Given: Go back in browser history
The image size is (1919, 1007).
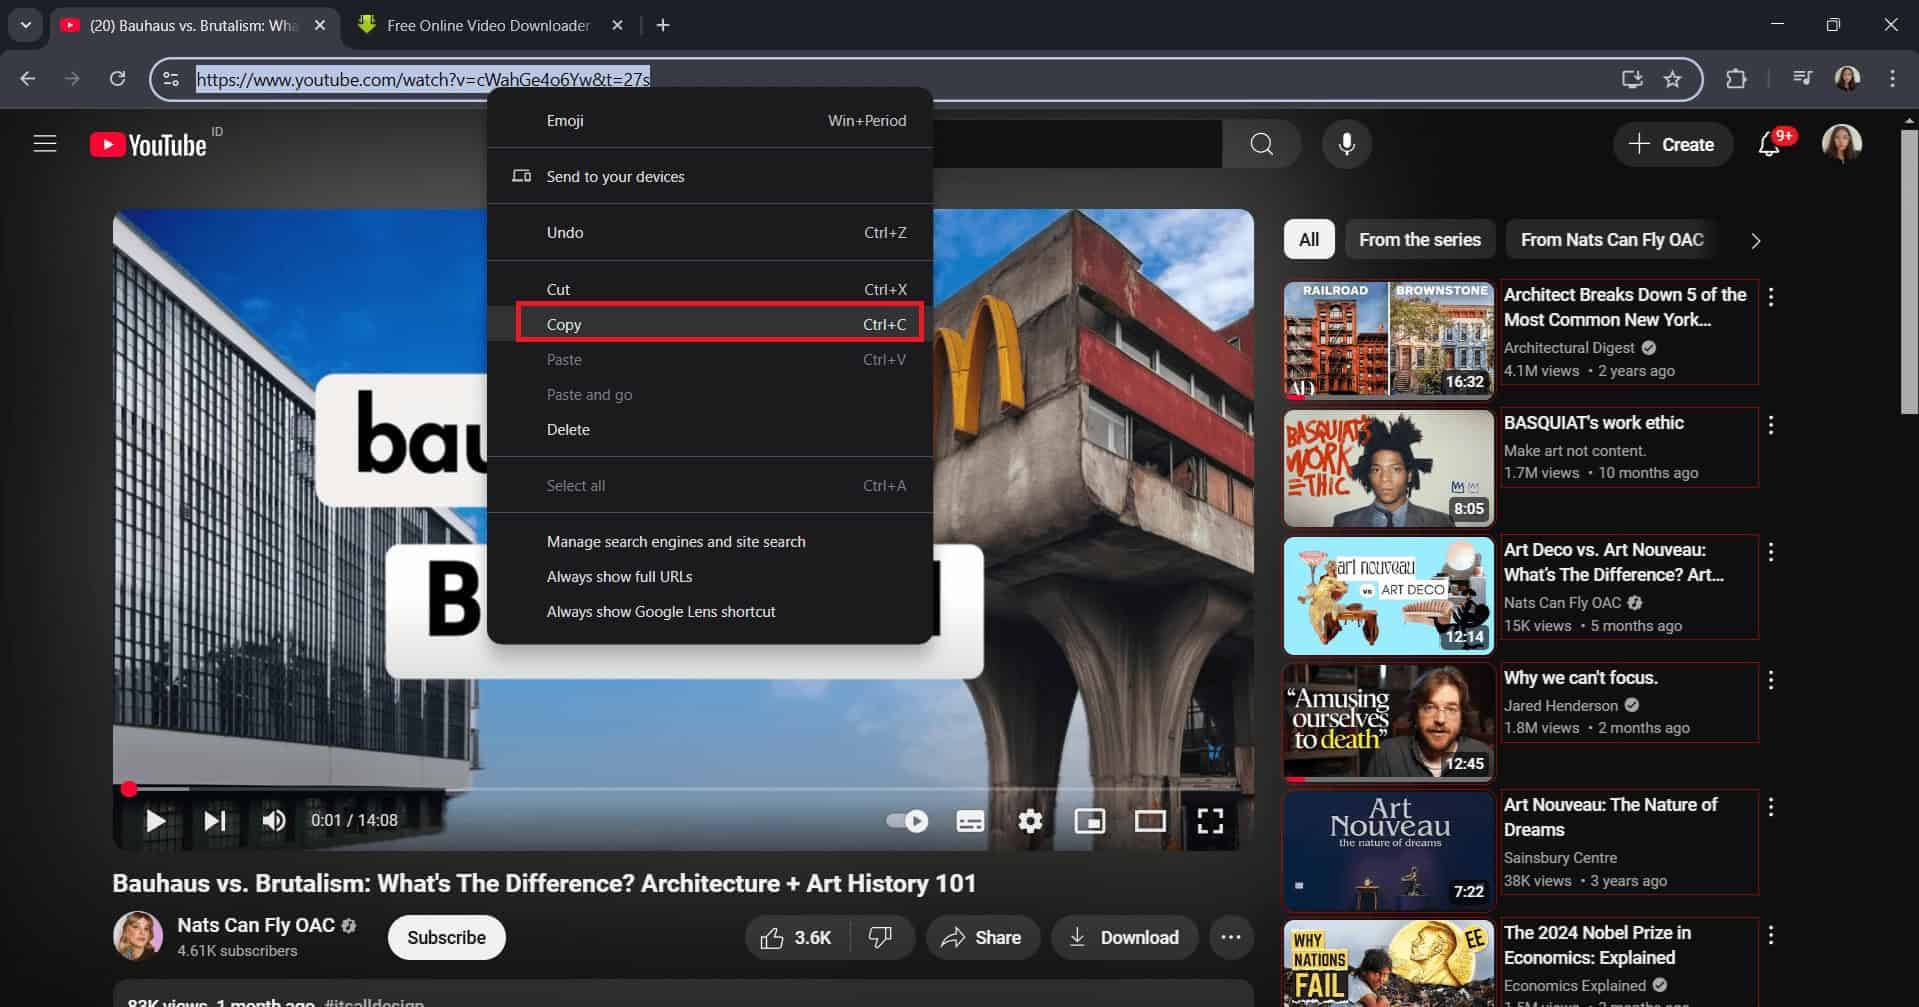Looking at the screenshot, I should pyautogui.click(x=28, y=79).
